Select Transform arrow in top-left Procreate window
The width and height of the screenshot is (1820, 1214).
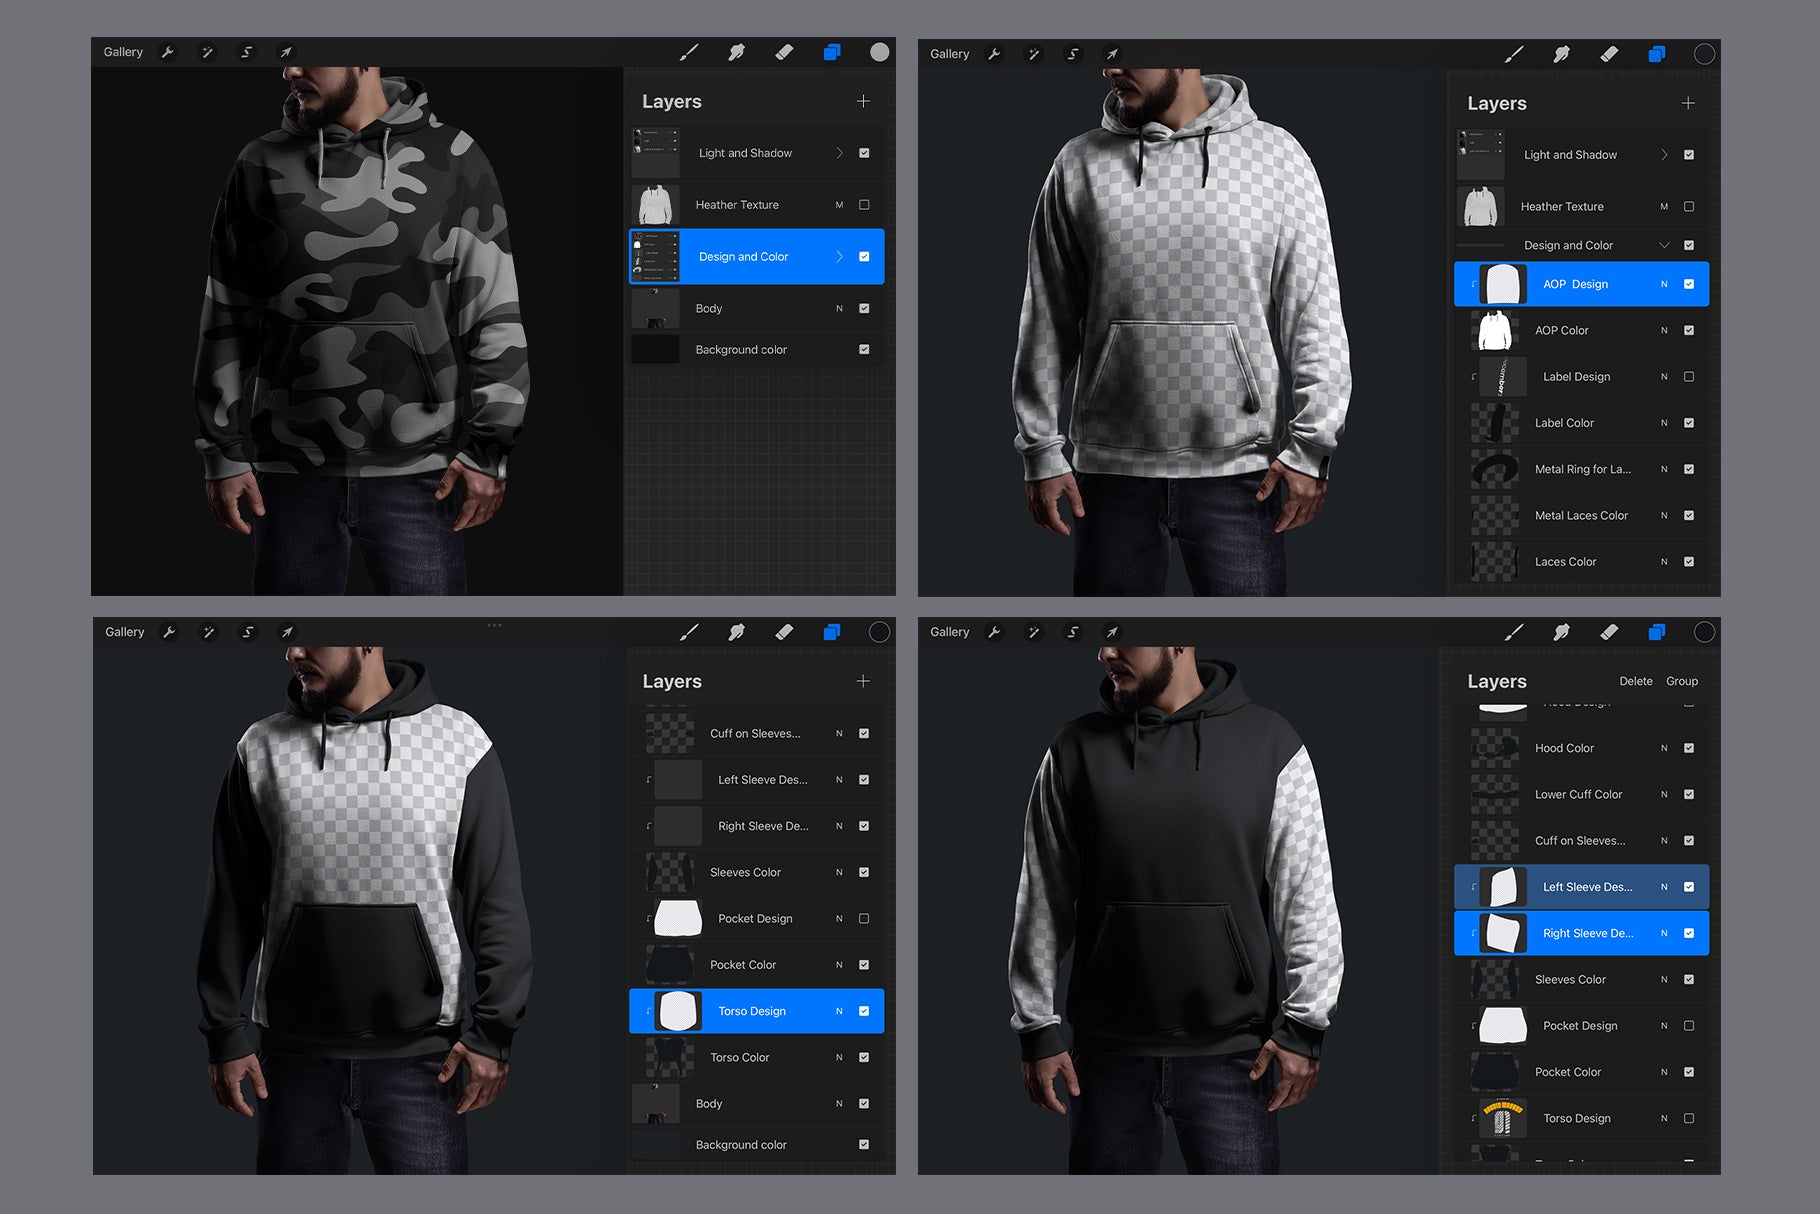(286, 52)
